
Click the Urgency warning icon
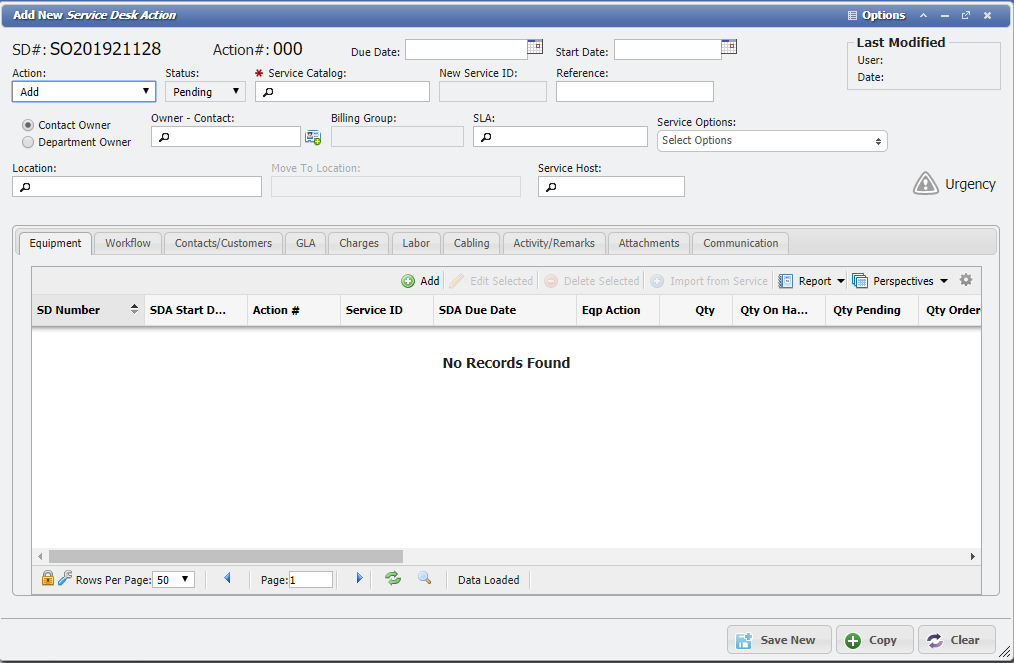click(925, 182)
